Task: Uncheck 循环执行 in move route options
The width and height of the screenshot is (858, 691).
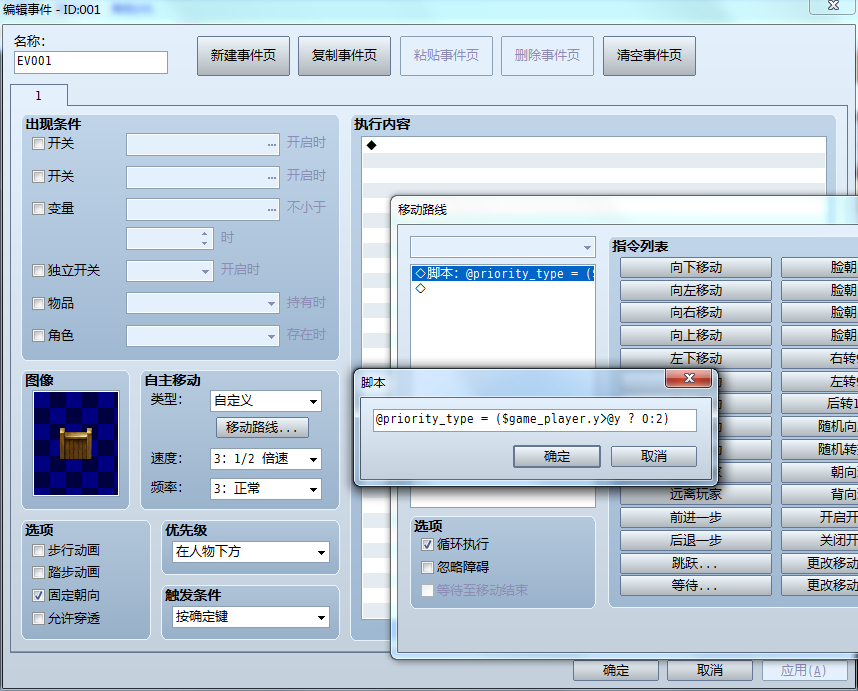Action: coord(427,544)
